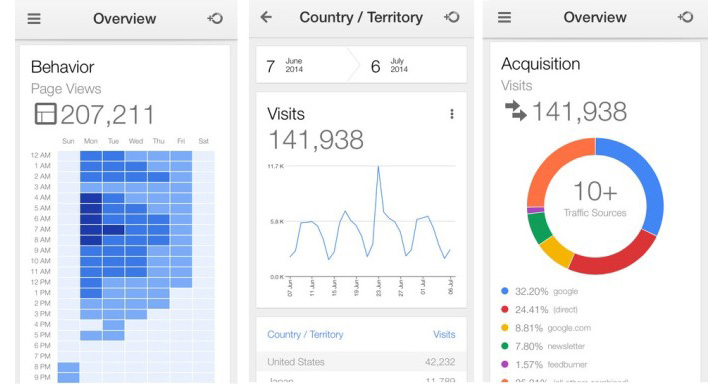Tap the Monday 4 AM heatmap cell
This screenshot has width=724, height=385.
coord(91,198)
